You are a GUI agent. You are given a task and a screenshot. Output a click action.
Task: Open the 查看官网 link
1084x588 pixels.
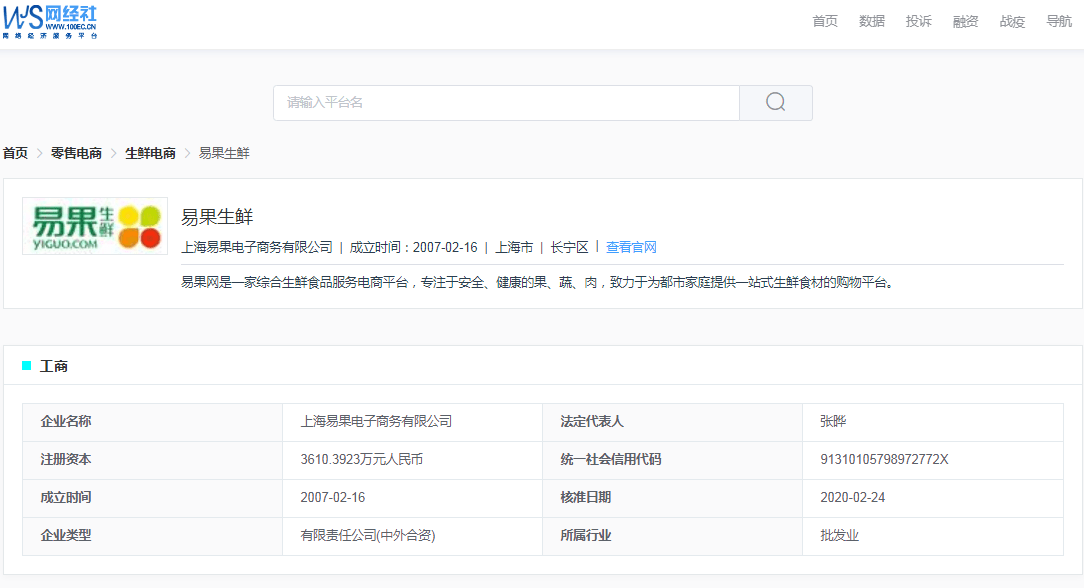click(x=631, y=247)
